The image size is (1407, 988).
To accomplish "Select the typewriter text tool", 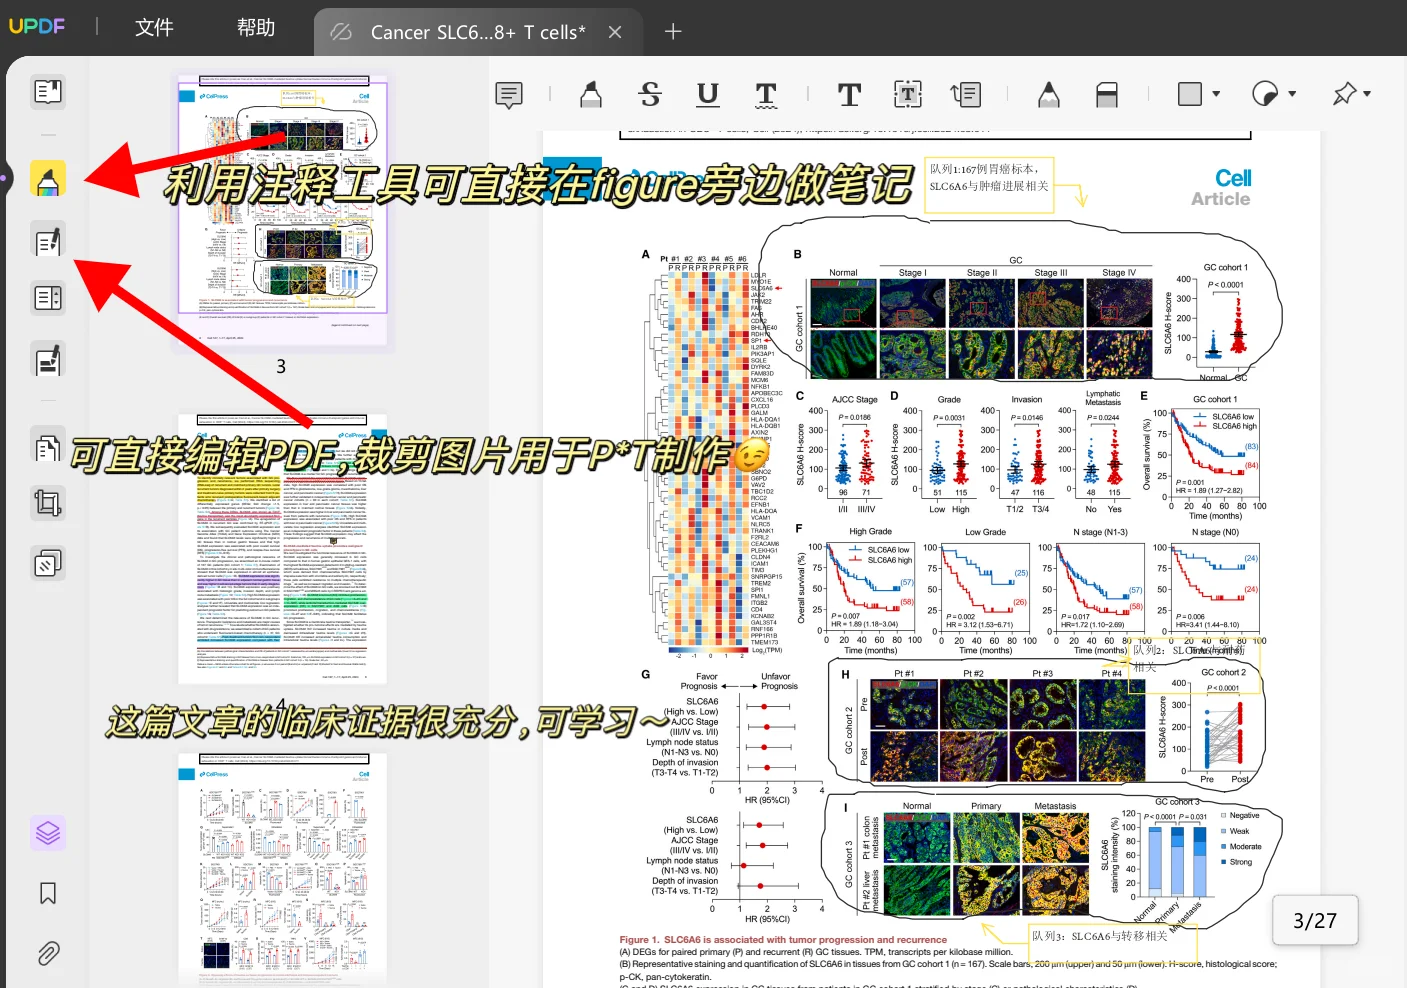I will 849,95.
